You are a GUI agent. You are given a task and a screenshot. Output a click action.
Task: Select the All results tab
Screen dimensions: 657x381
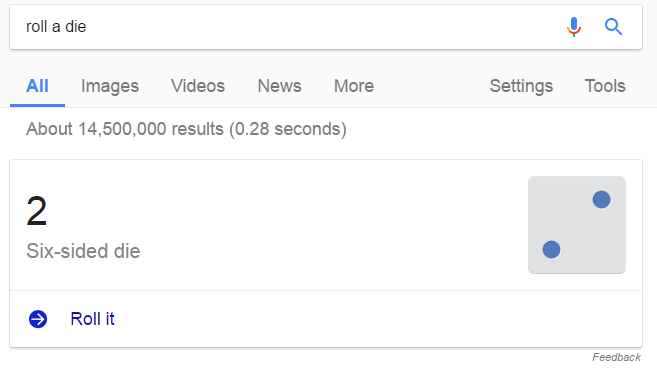click(x=37, y=86)
